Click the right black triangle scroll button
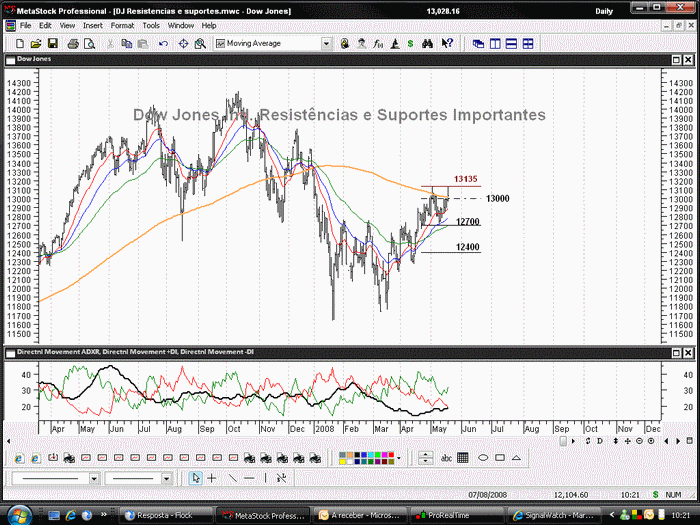 (x=678, y=441)
